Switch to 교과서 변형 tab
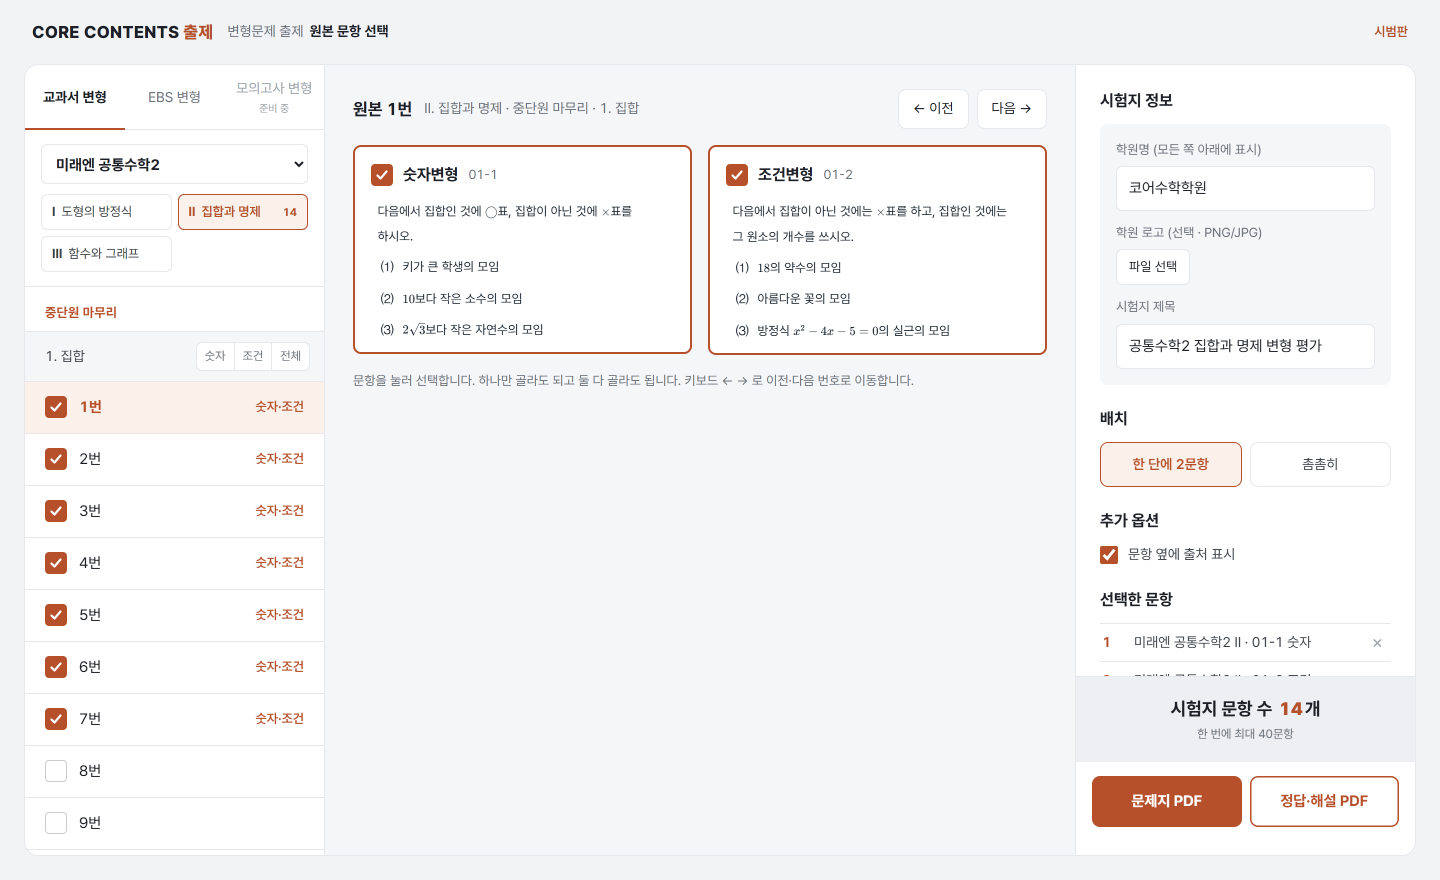This screenshot has height=880, width=1440. [x=75, y=97]
